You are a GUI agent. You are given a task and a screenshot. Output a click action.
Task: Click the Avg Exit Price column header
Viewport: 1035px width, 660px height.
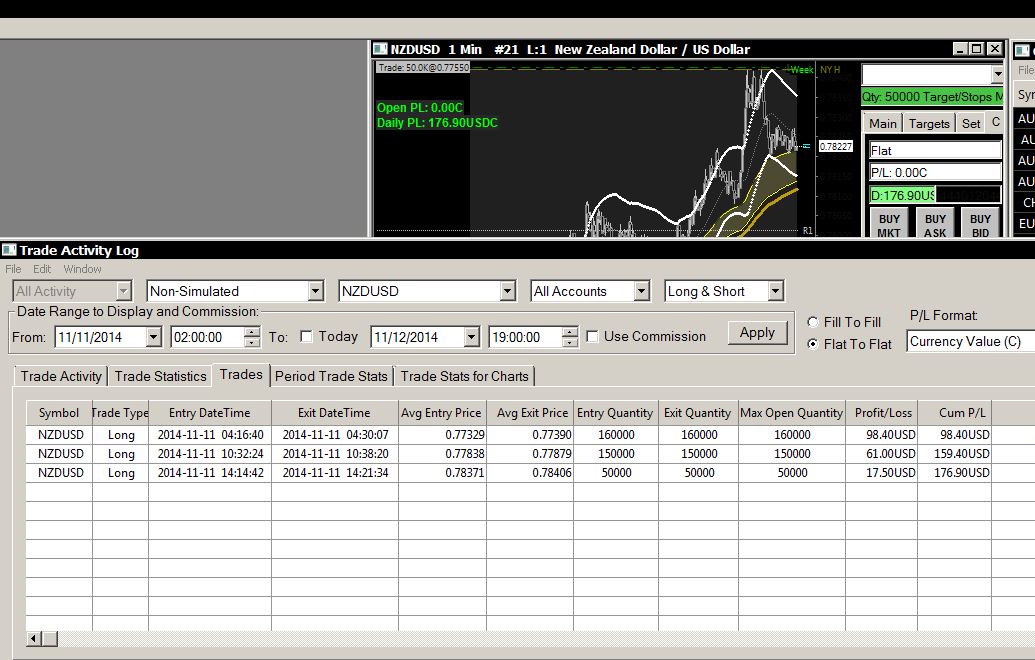pos(531,413)
